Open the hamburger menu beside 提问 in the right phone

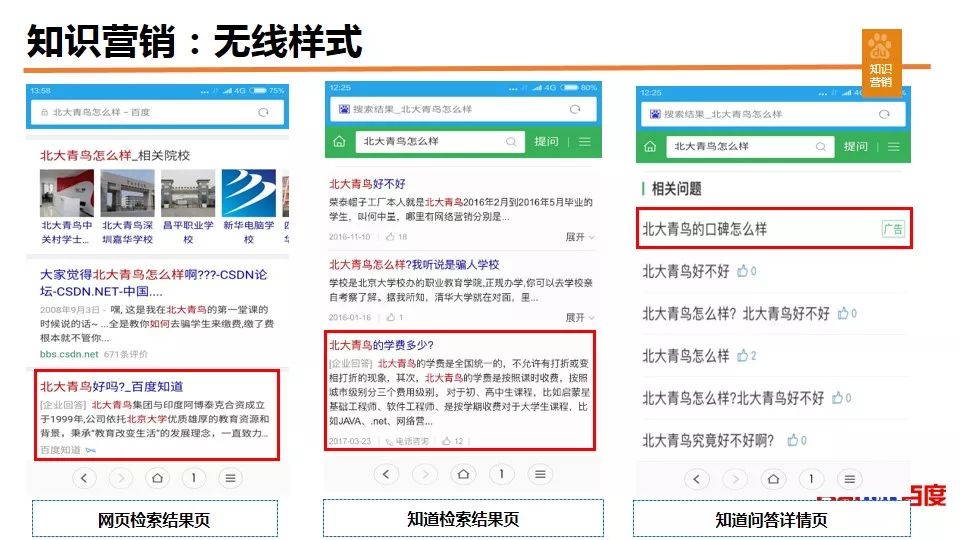[893, 147]
